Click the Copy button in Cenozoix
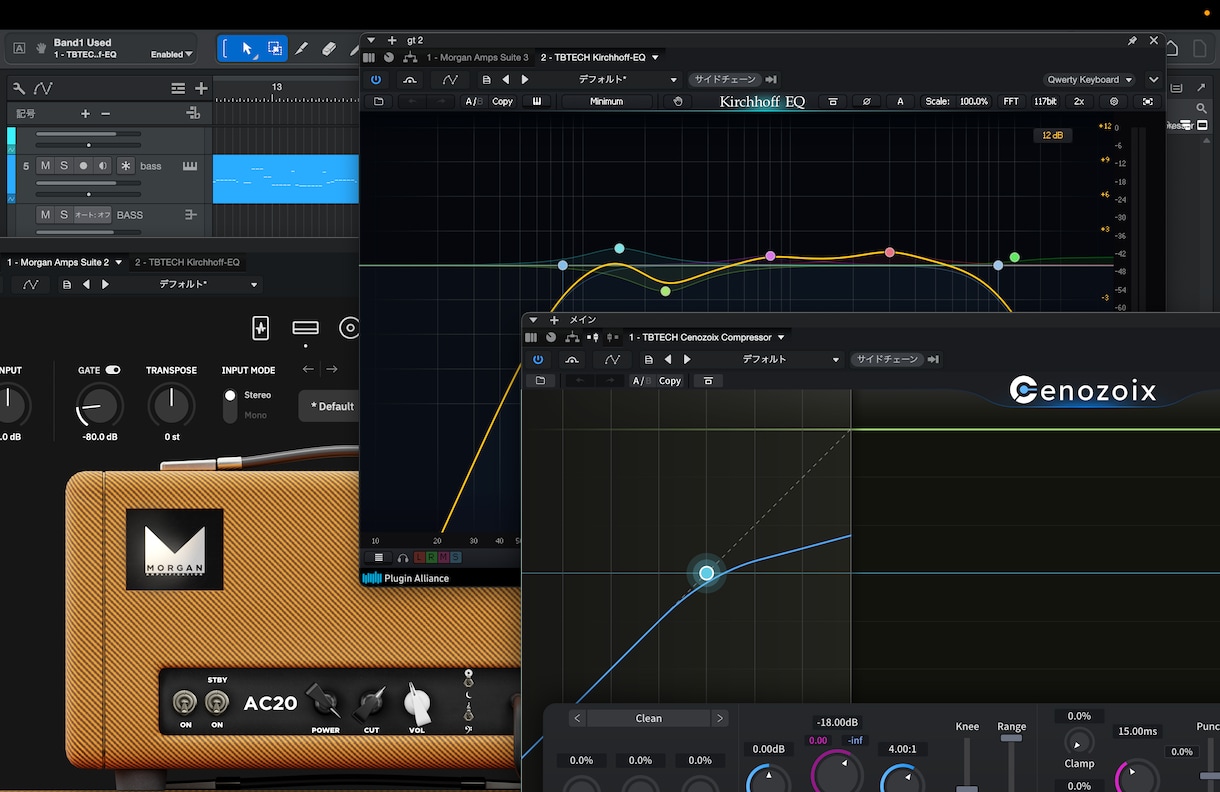This screenshot has width=1220, height=792. (x=670, y=381)
